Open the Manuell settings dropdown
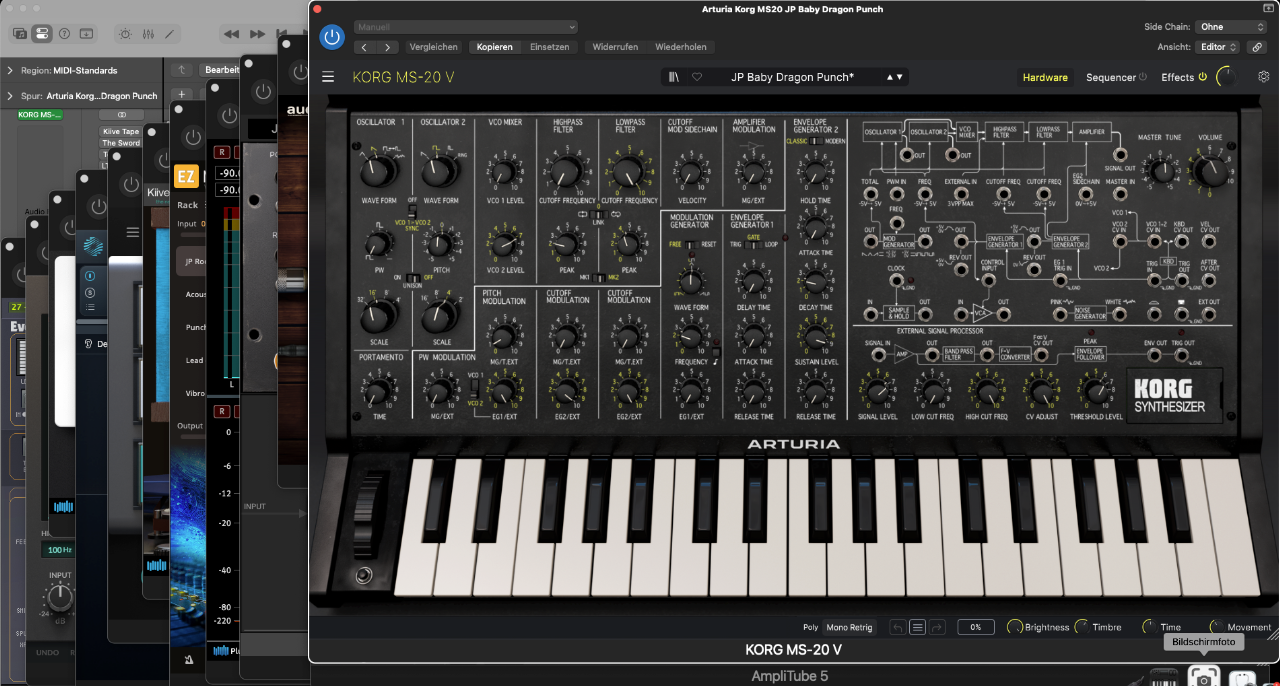The width and height of the screenshot is (1280, 686). [465, 27]
